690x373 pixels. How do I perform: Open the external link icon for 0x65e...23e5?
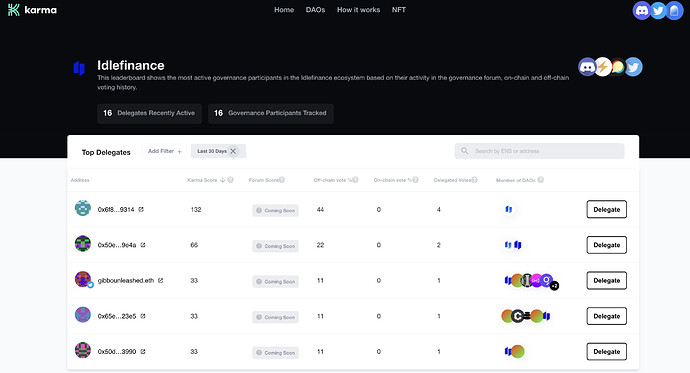(143, 316)
